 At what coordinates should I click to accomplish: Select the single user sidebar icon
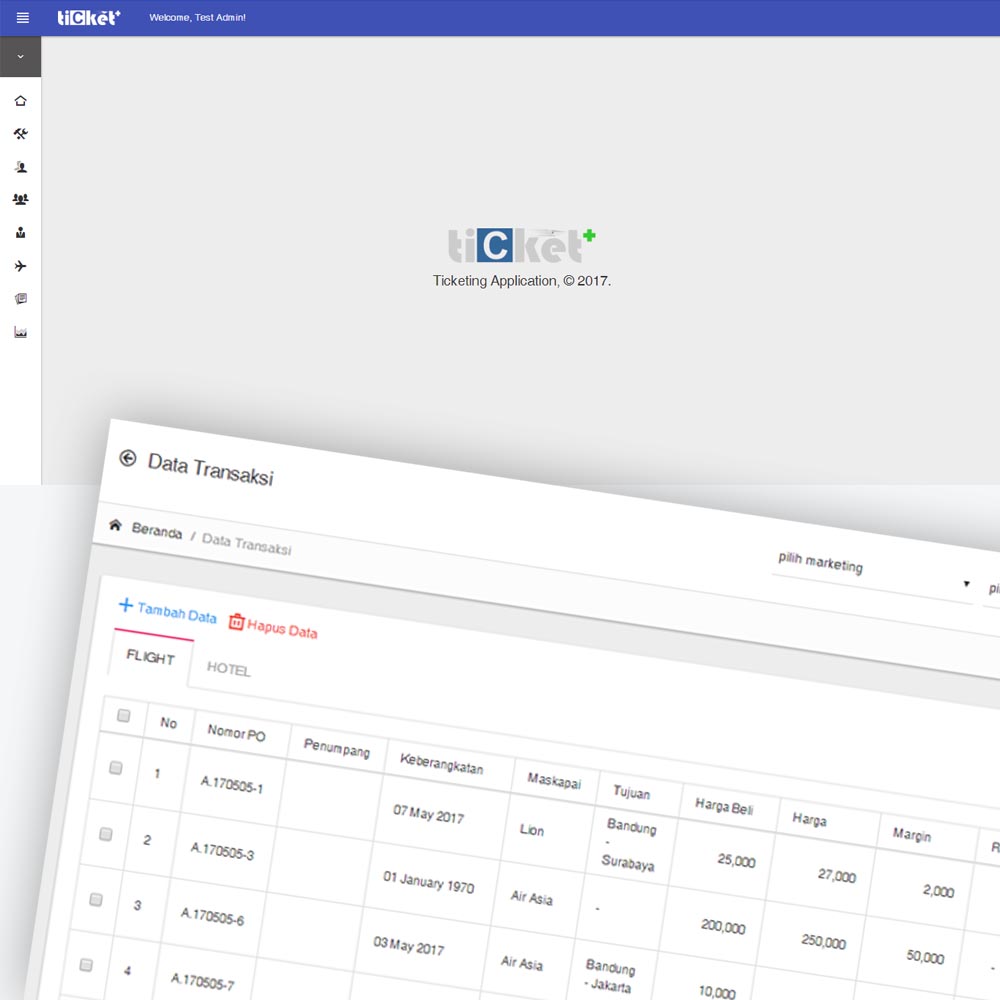[20, 167]
